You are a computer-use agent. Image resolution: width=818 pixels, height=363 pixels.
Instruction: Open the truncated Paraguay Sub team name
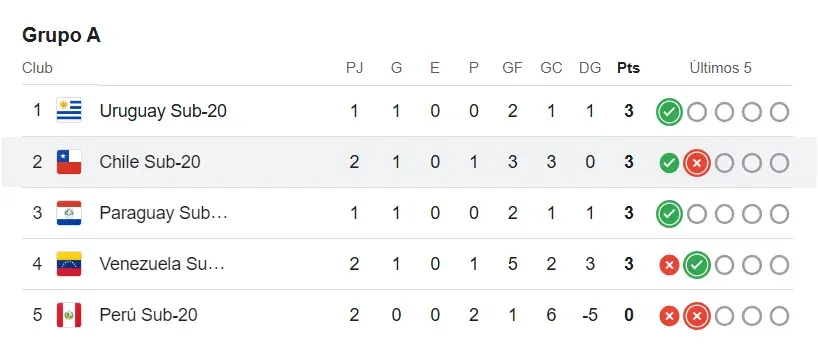(x=163, y=213)
